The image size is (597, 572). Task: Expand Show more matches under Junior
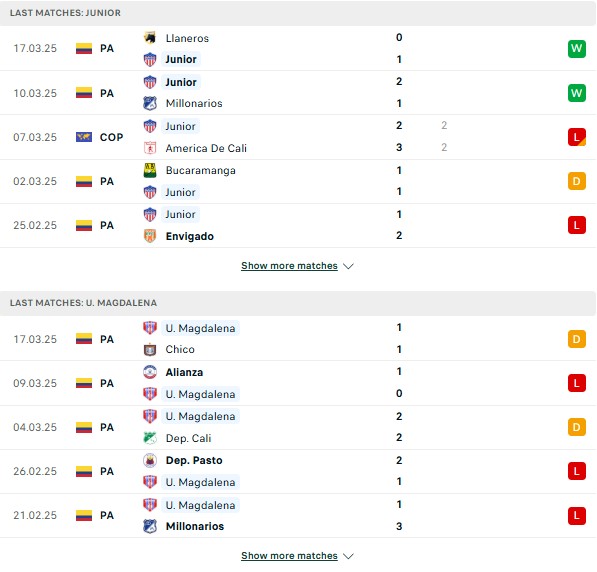tap(289, 266)
